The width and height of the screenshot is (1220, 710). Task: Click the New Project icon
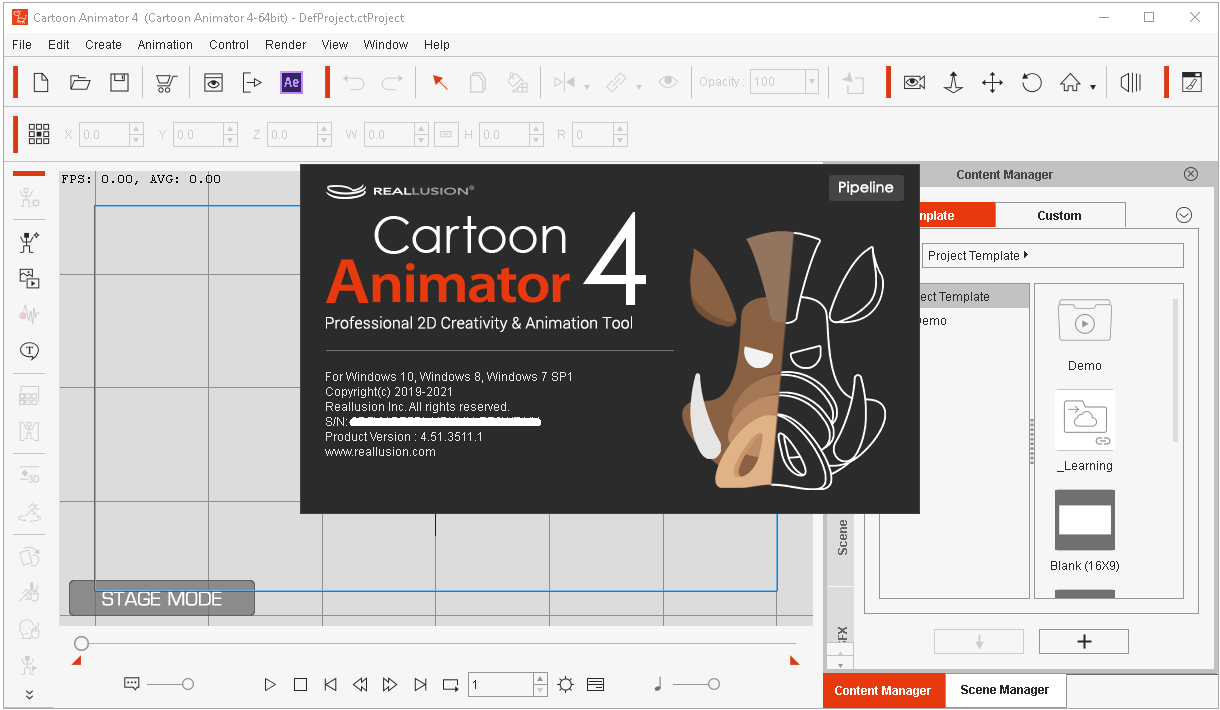tap(41, 83)
